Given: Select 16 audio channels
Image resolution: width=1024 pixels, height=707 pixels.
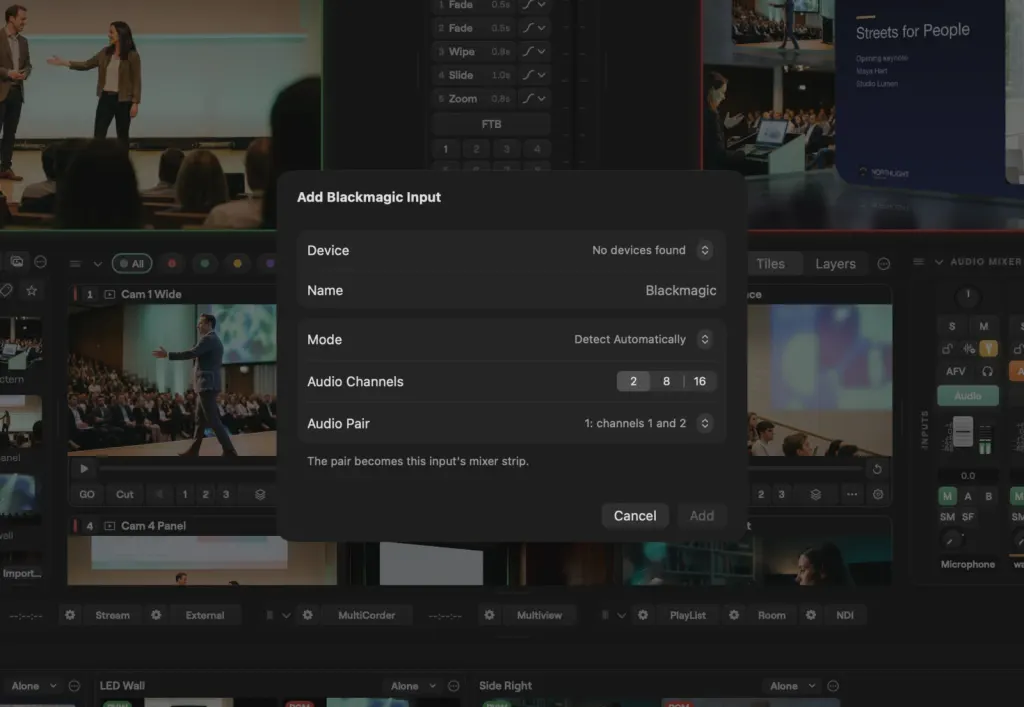Looking at the screenshot, I should 699,381.
